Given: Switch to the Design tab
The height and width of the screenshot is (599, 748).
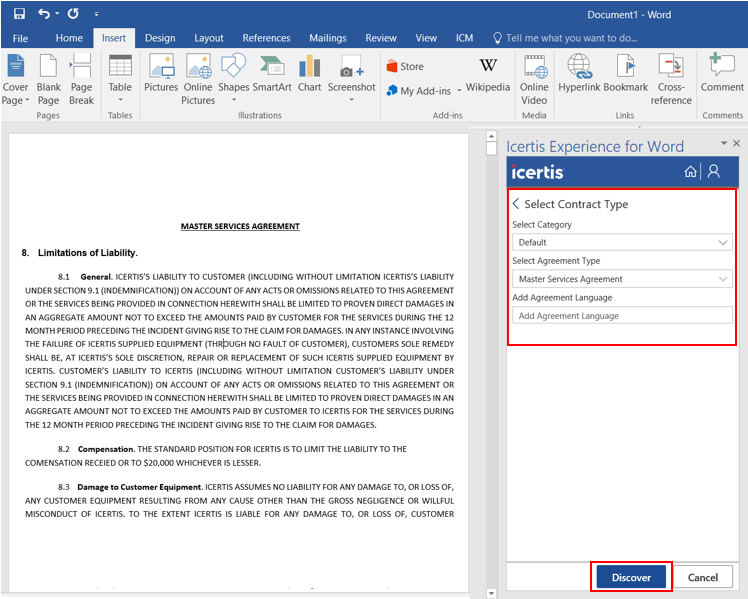Looking at the screenshot, I should click(x=160, y=38).
